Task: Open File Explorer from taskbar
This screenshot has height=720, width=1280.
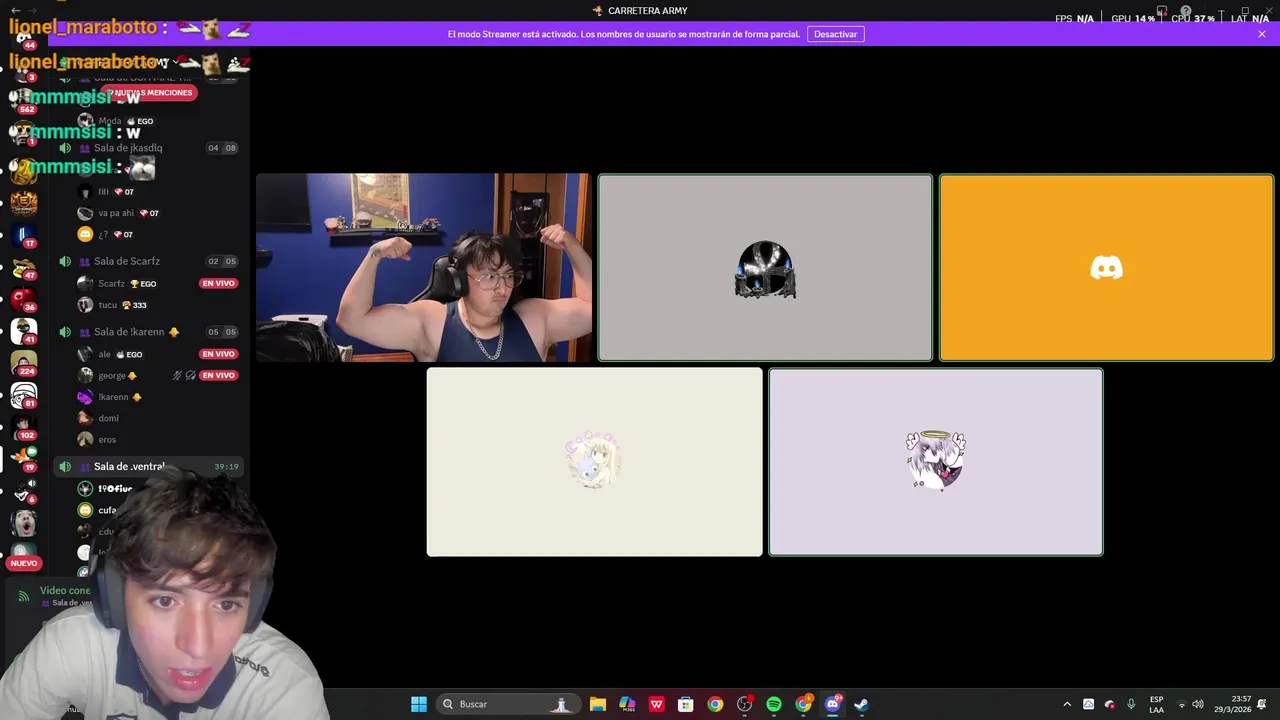Action: tap(597, 704)
